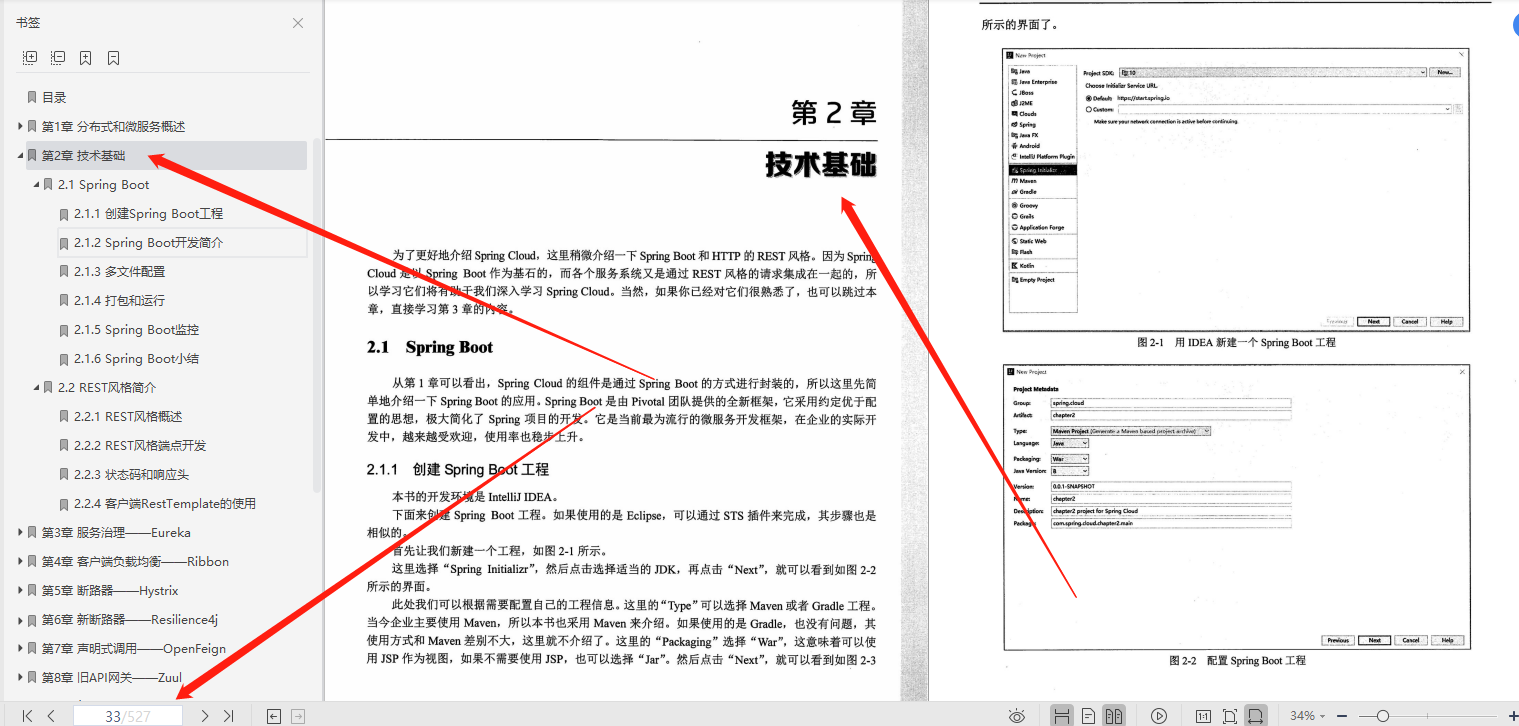
Task: Select bookmark 2.1.1 创建Spring Boot工程
Action: pos(148,213)
